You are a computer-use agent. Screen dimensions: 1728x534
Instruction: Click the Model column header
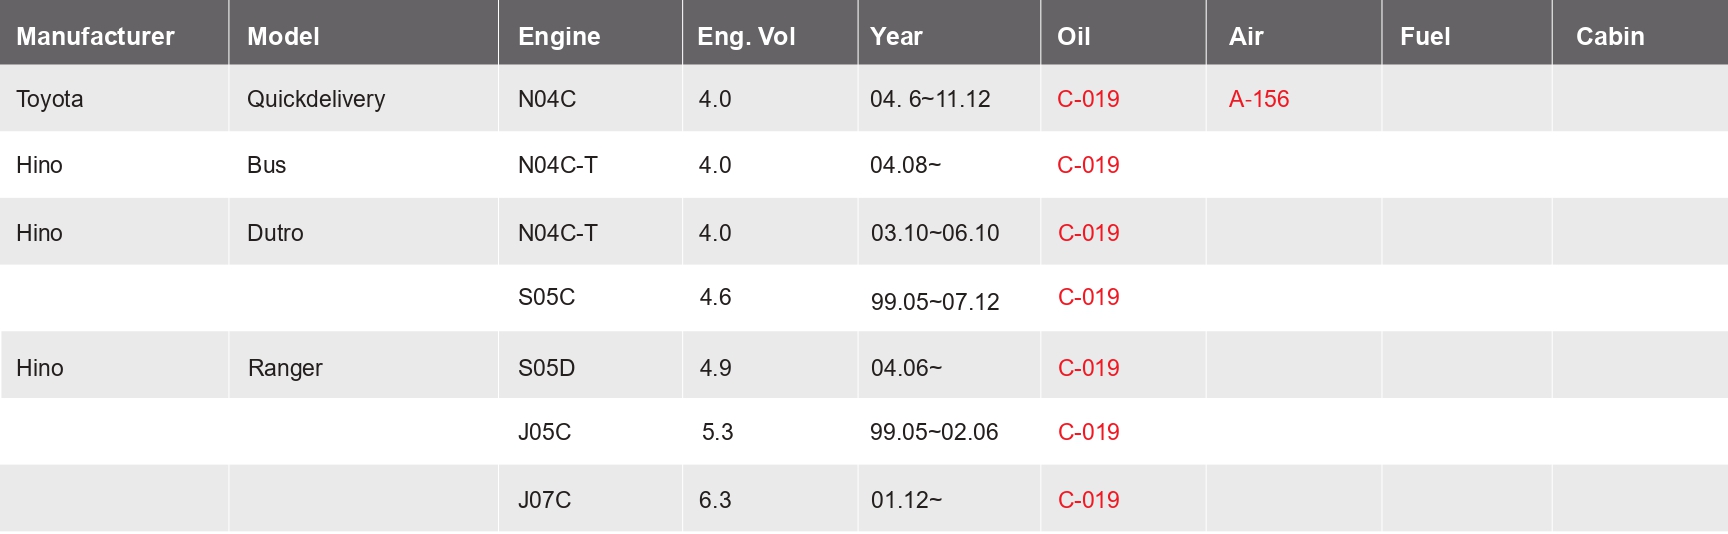(283, 37)
